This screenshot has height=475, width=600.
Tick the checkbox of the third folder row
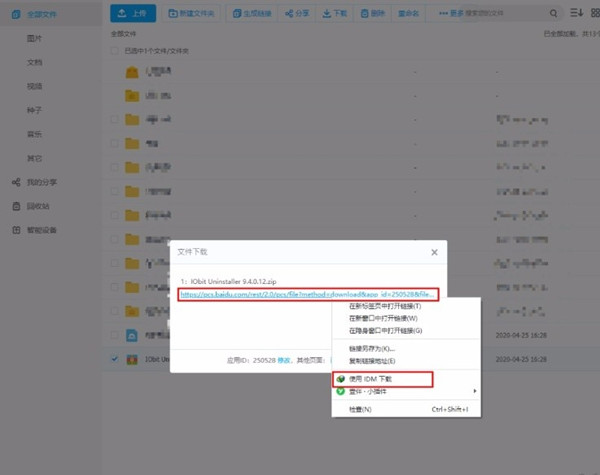coord(116,119)
